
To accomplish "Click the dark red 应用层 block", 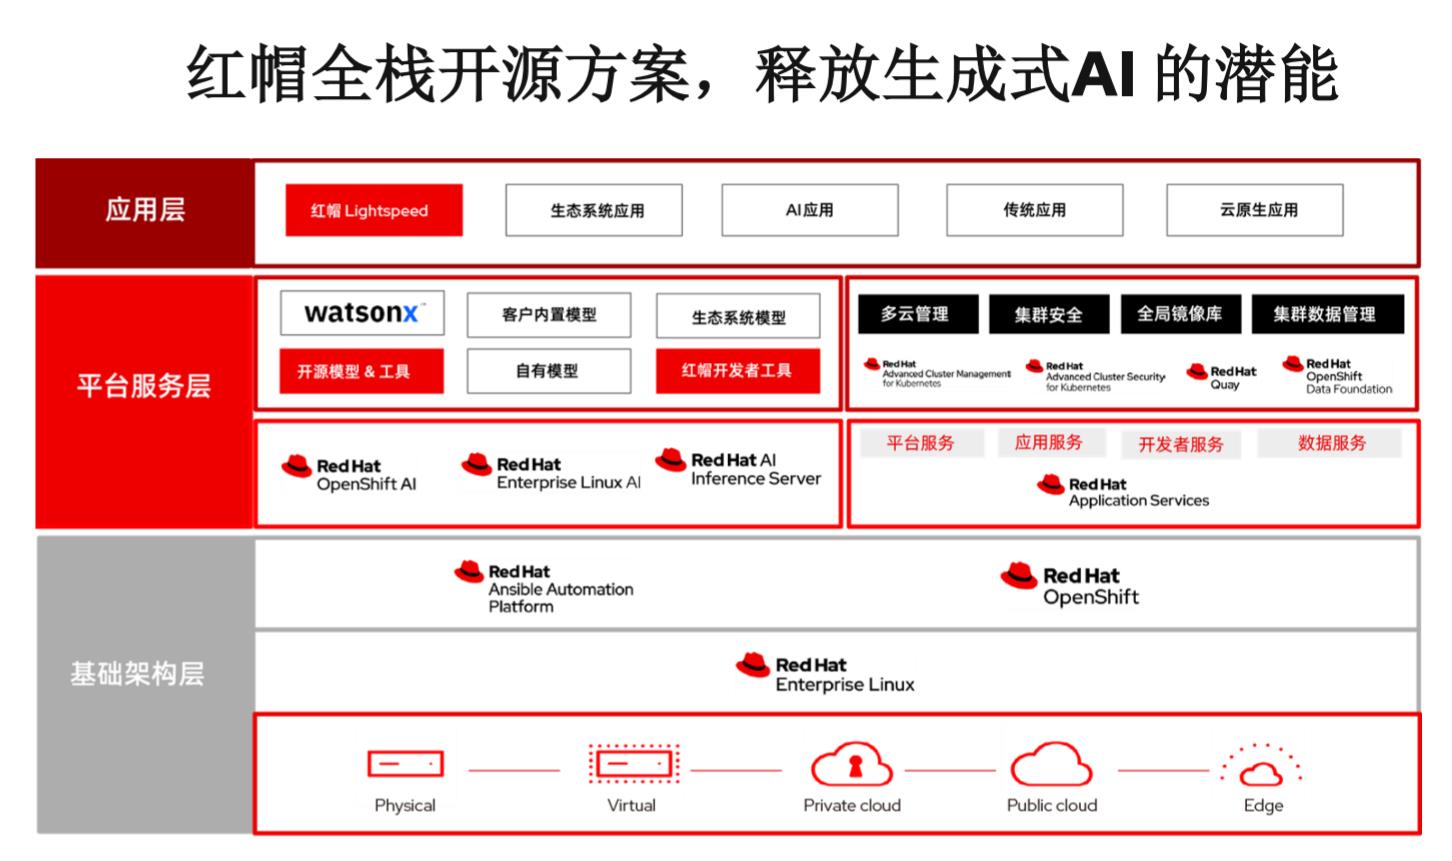I will coord(144,210).
